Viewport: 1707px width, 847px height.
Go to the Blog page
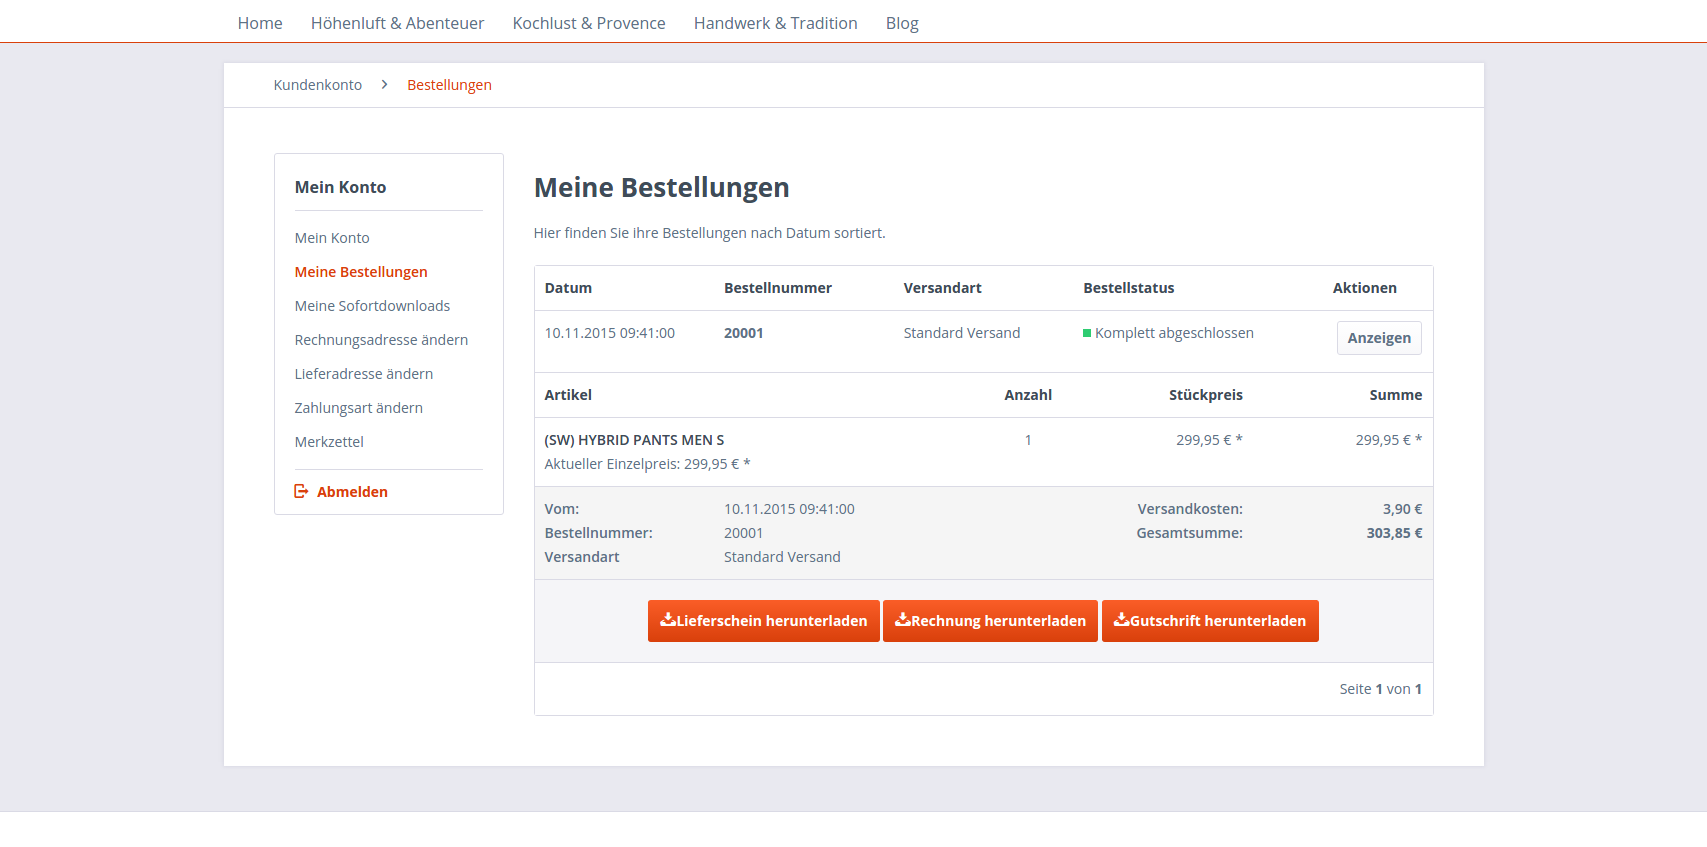(902, 23)
